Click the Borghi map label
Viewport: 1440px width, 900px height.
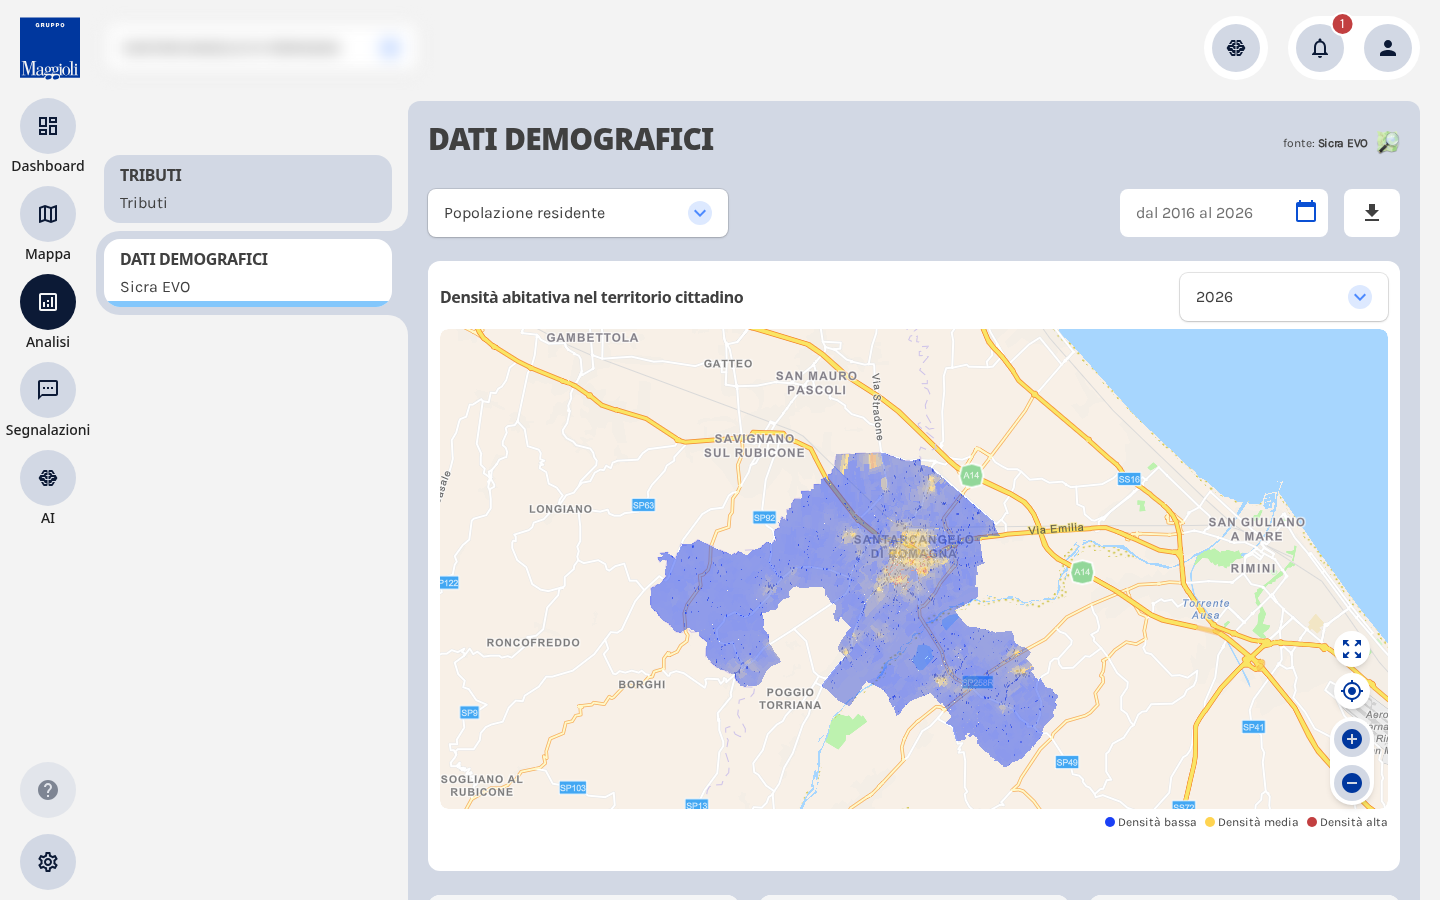click(x=642, y=685)
